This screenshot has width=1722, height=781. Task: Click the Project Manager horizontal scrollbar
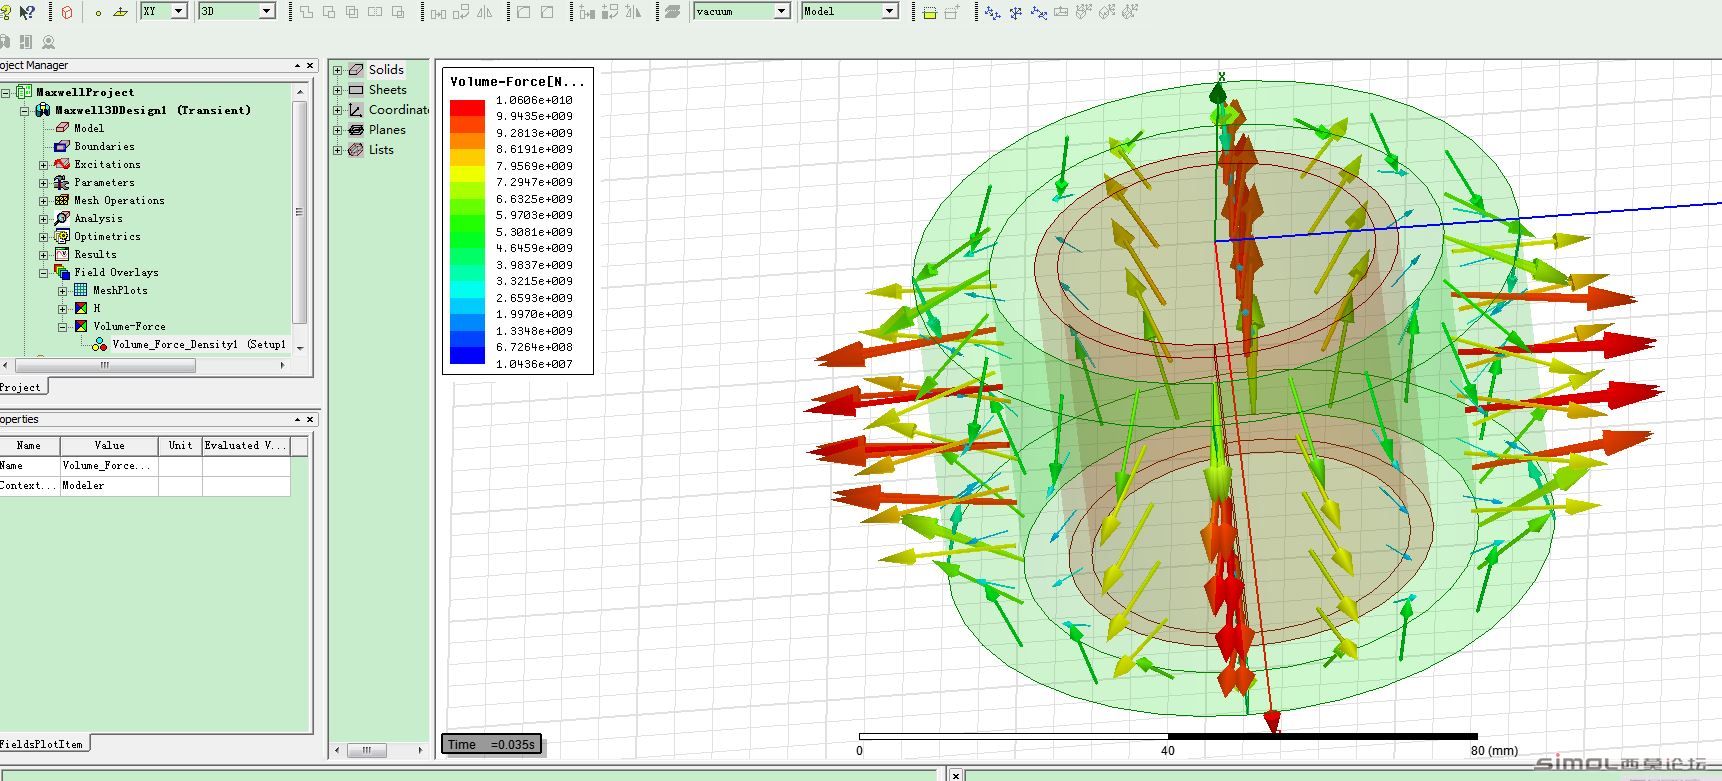pos(105,365)
